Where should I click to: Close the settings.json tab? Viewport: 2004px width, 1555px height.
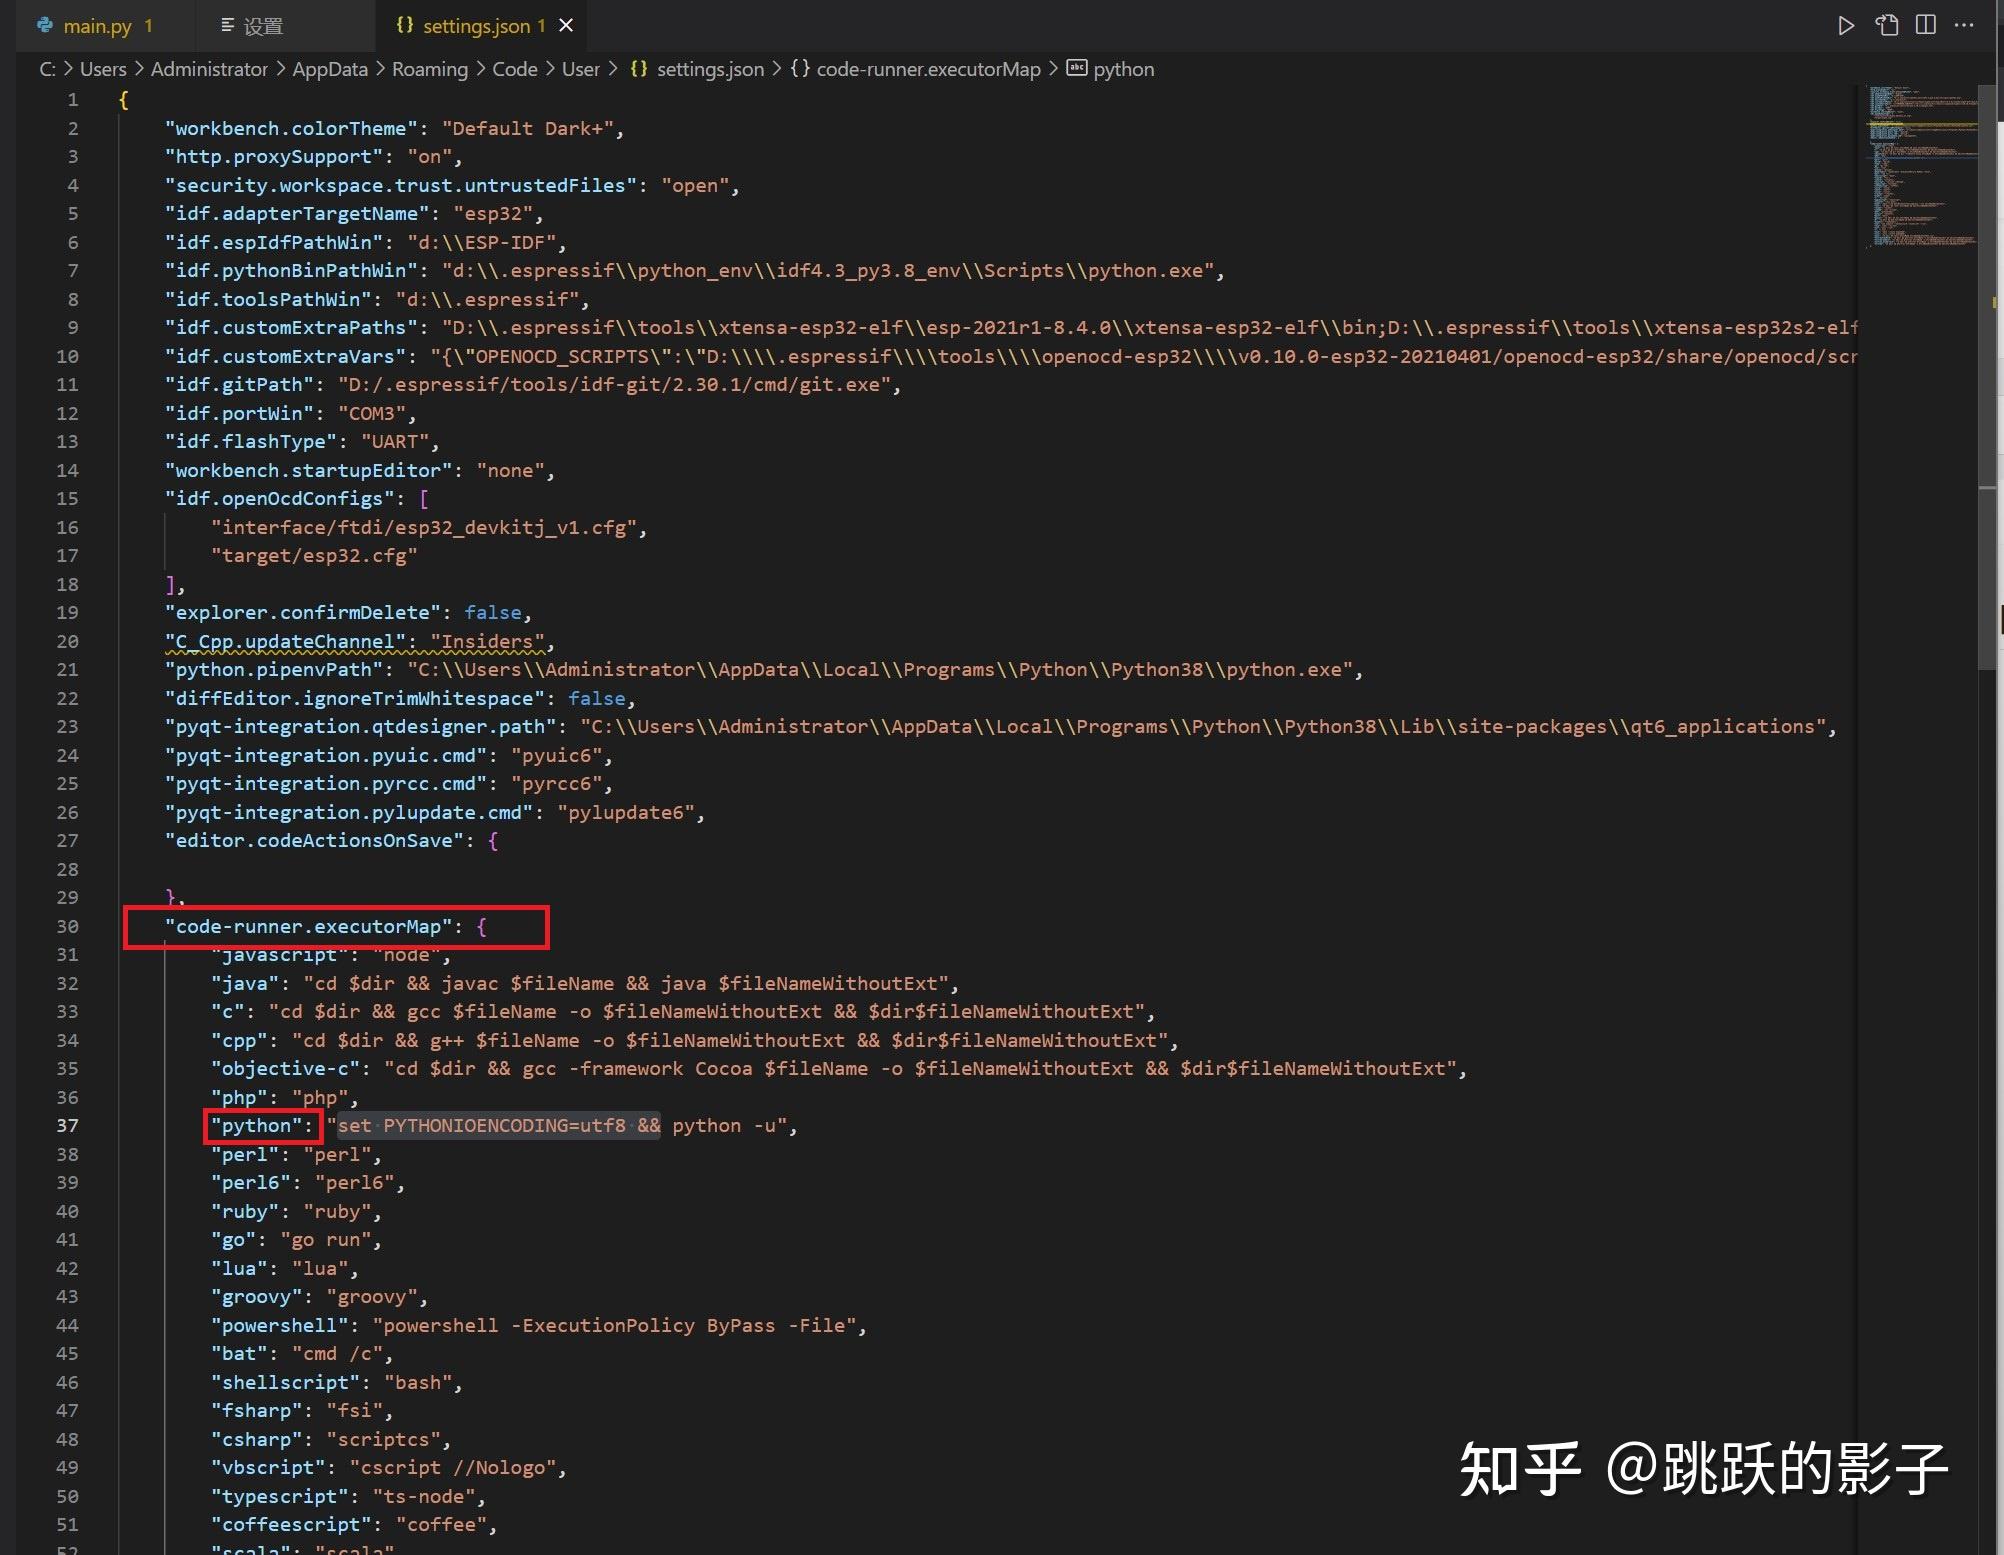(566, 25)
